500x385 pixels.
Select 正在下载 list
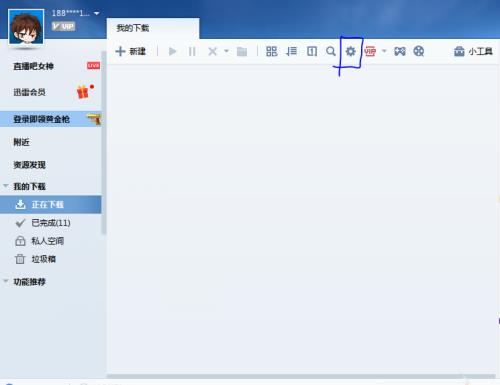pos(51,204)
